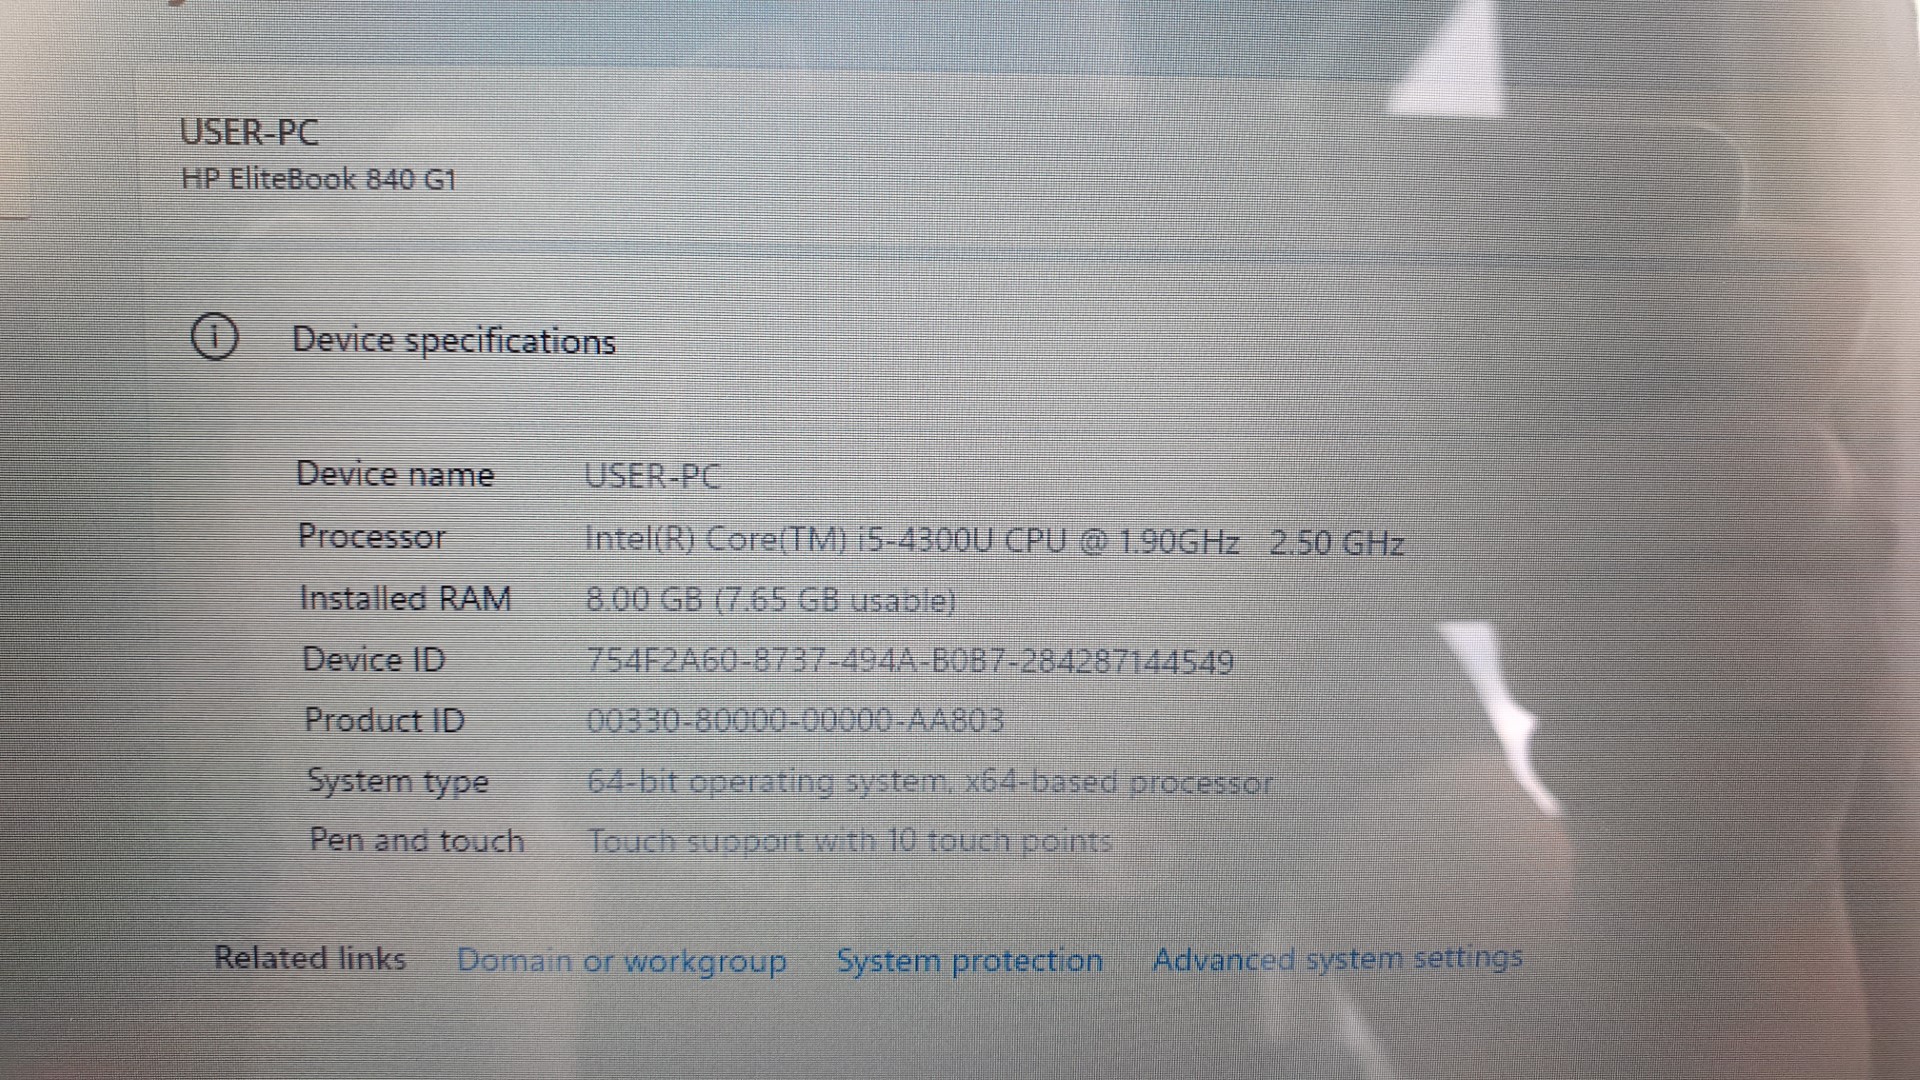Open Advanced system settings link
The image size is (1920, 1080).
(x=1337, y=959)
